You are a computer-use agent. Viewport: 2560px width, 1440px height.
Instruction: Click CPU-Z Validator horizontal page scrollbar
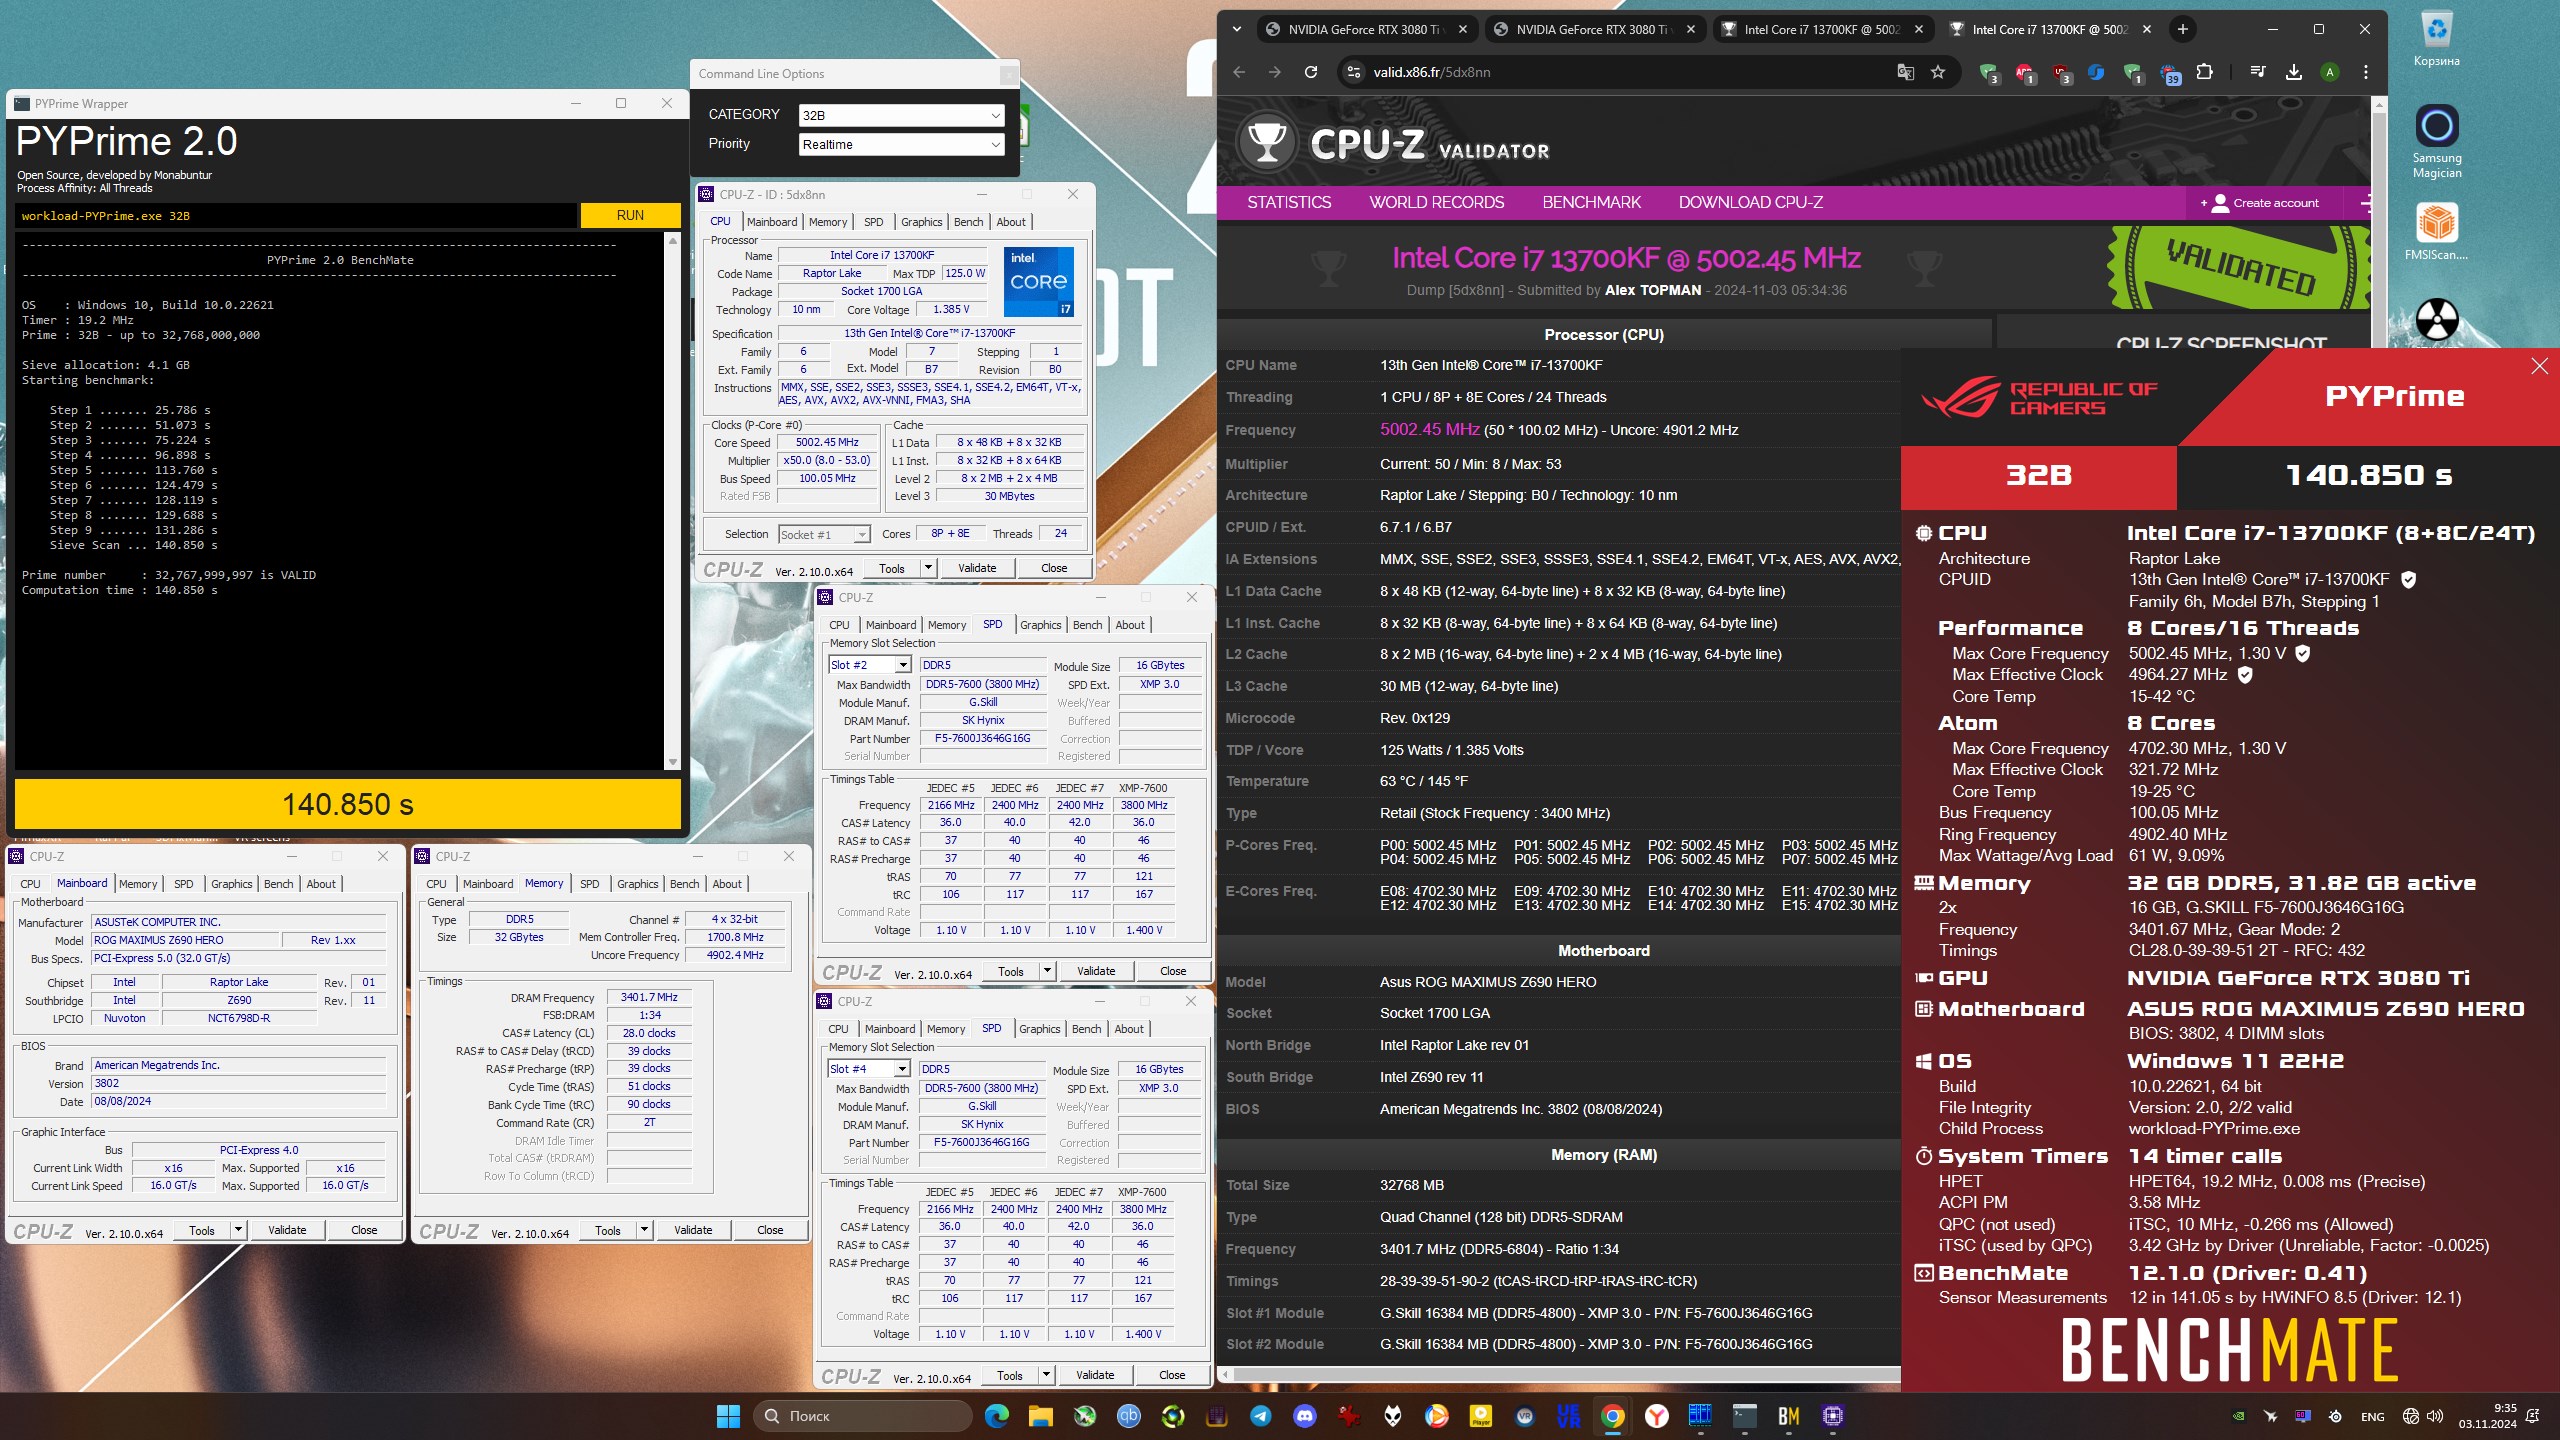1560,1375
